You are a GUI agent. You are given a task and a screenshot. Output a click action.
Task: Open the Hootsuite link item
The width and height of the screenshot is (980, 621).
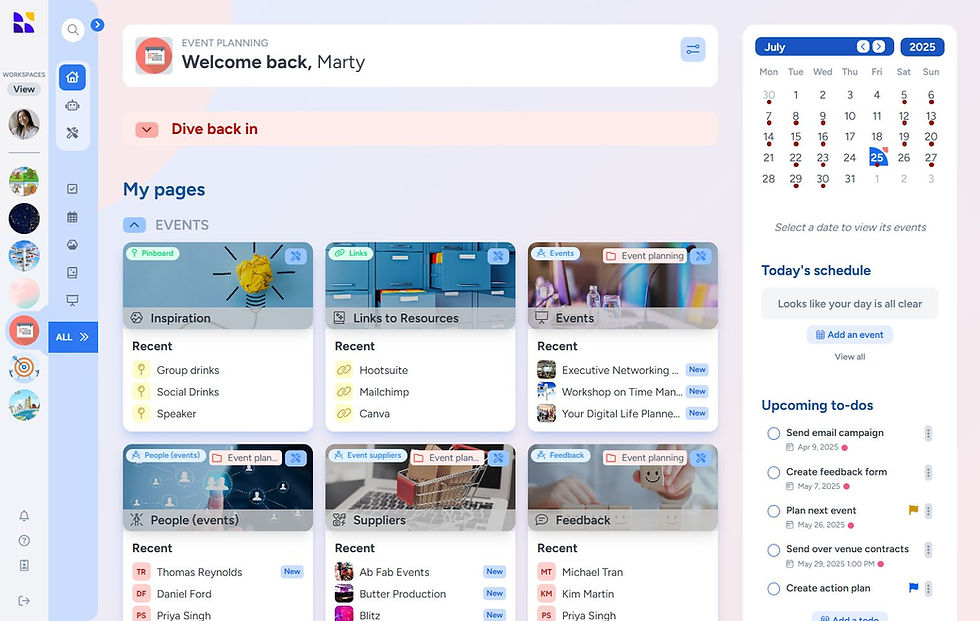pos(383,370)
